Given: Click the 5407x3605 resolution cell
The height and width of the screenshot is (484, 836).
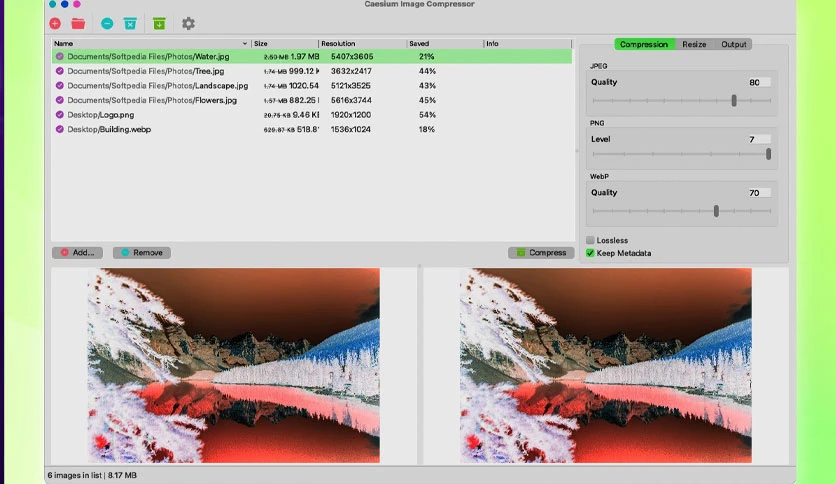Looking at the screenshot, I should coord(352,57).
